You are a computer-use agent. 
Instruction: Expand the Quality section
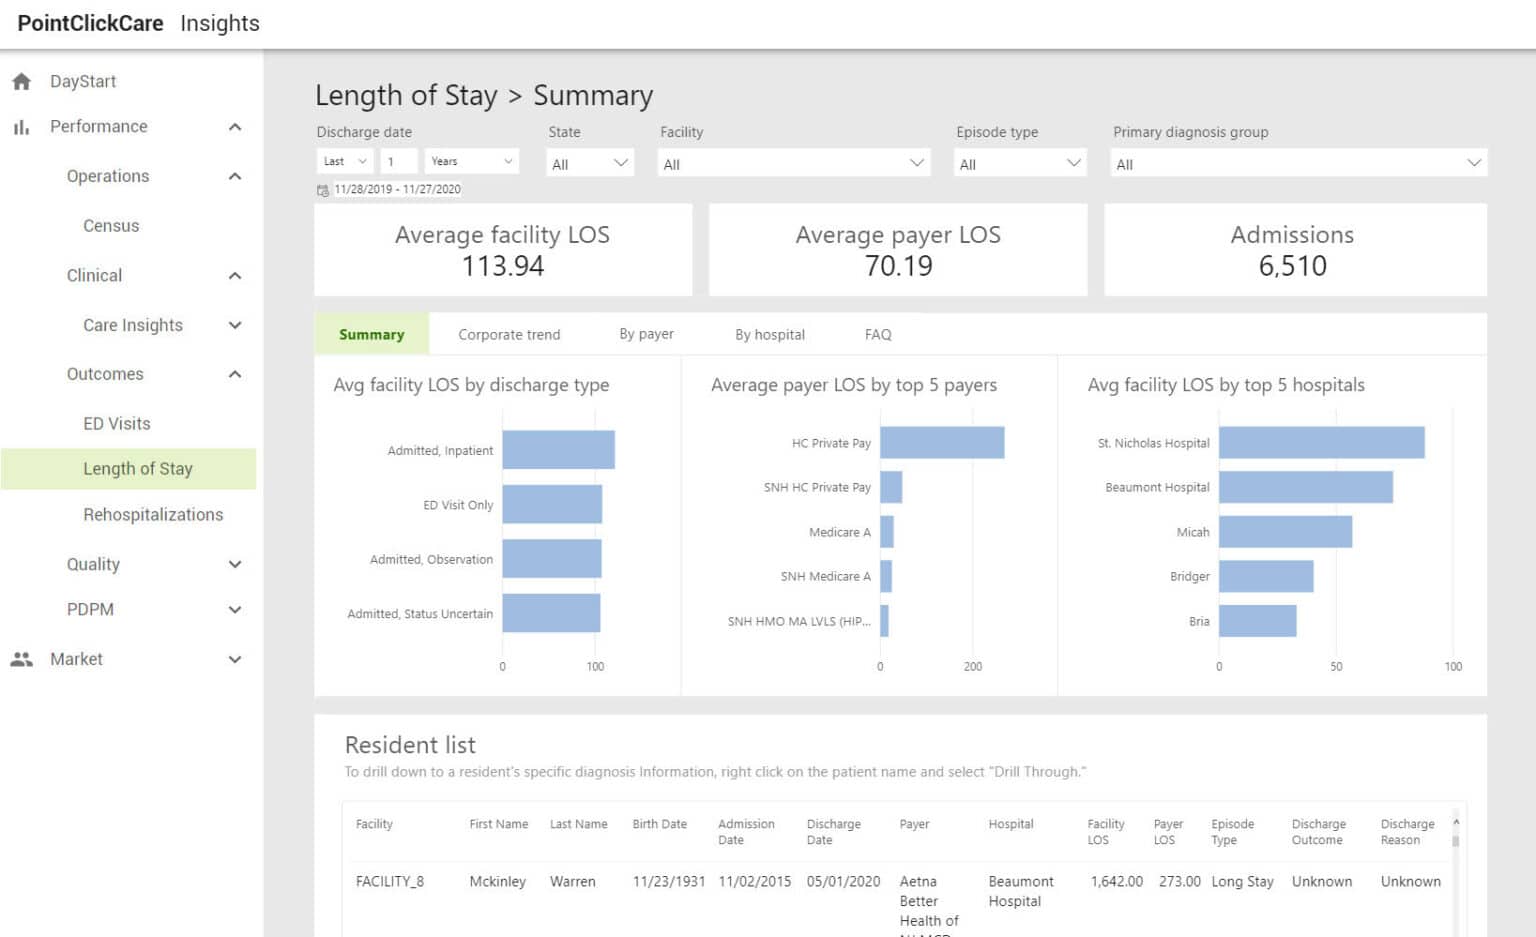pos(235,564)
